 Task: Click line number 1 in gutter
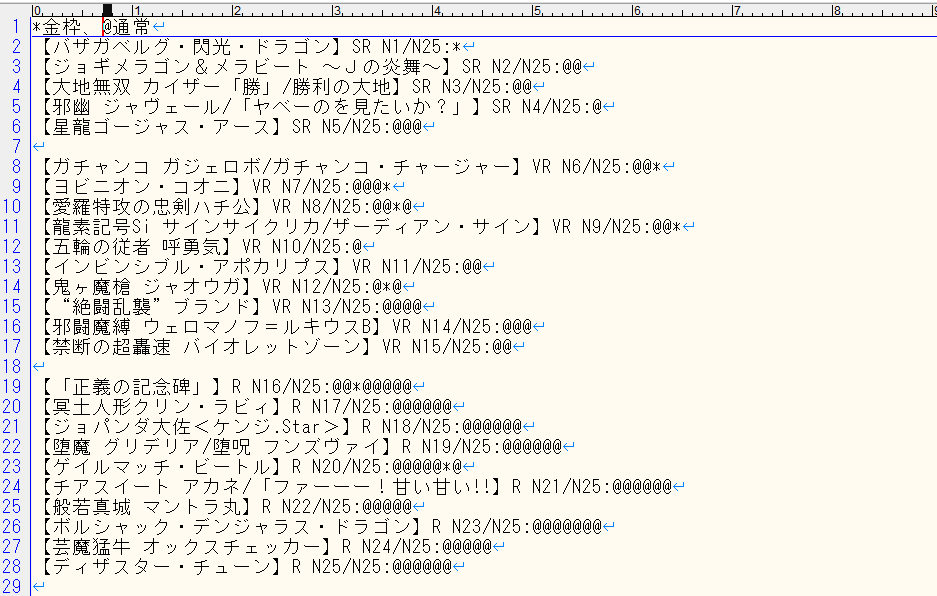pyautogui.click(x=17, y=26)
